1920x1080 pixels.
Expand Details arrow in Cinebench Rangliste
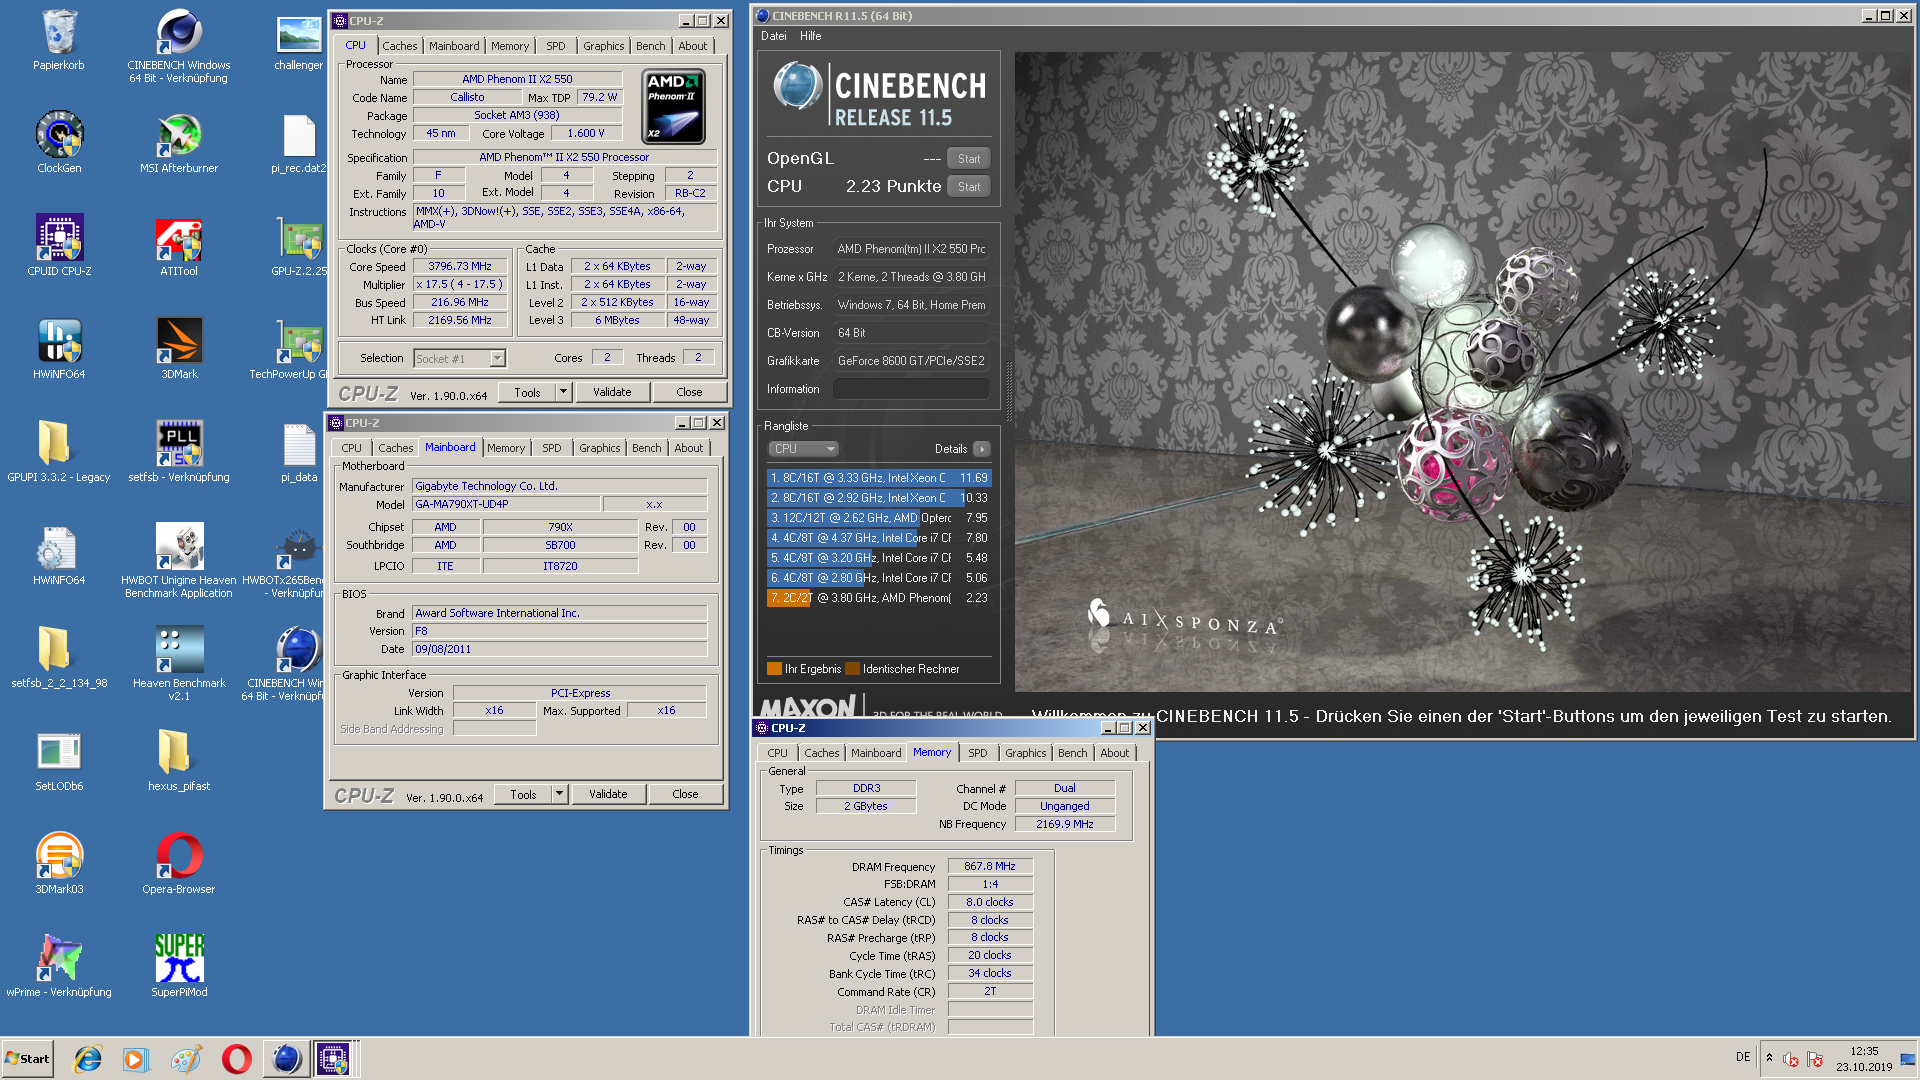click(982, 449)
